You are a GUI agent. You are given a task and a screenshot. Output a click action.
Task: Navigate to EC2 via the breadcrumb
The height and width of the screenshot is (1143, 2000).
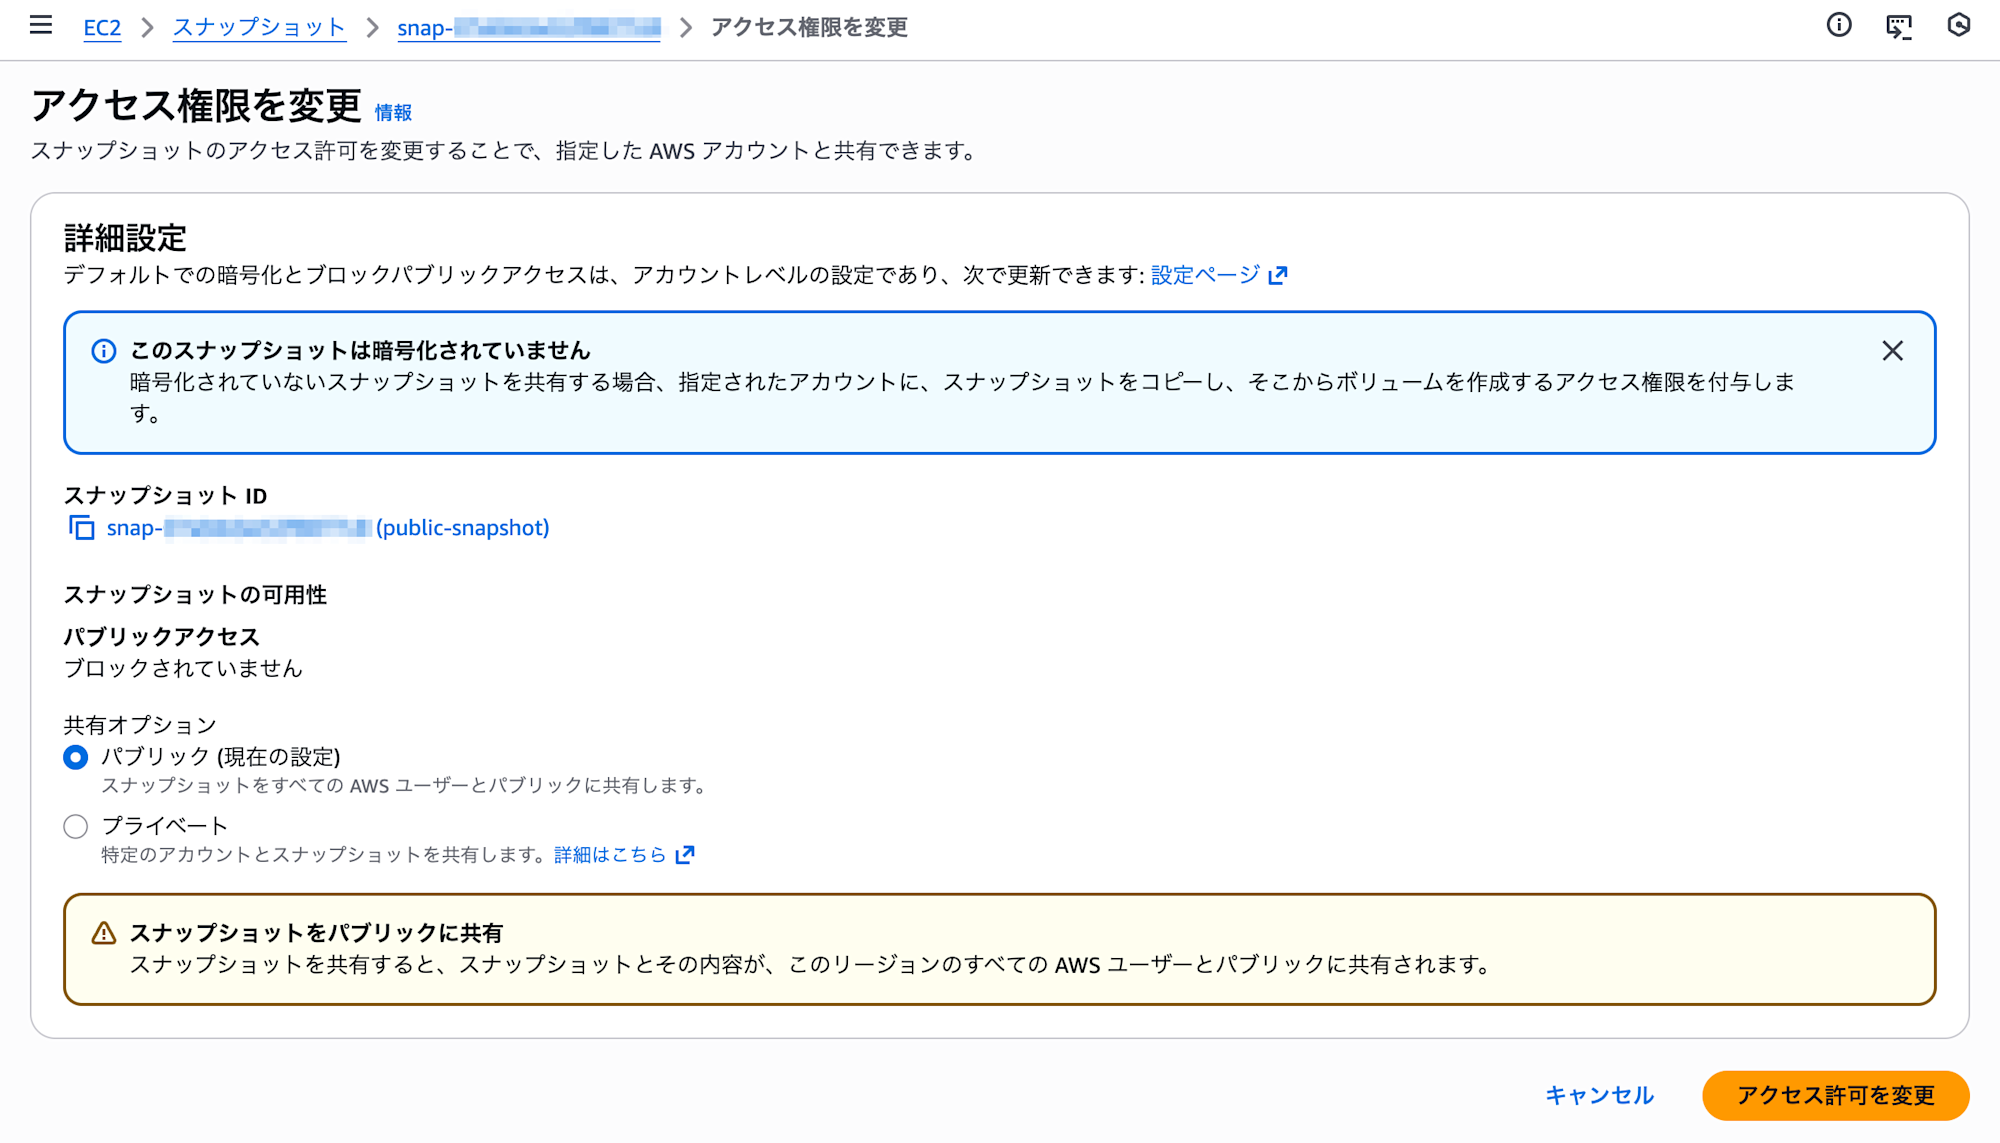click(x=101, y=27)
